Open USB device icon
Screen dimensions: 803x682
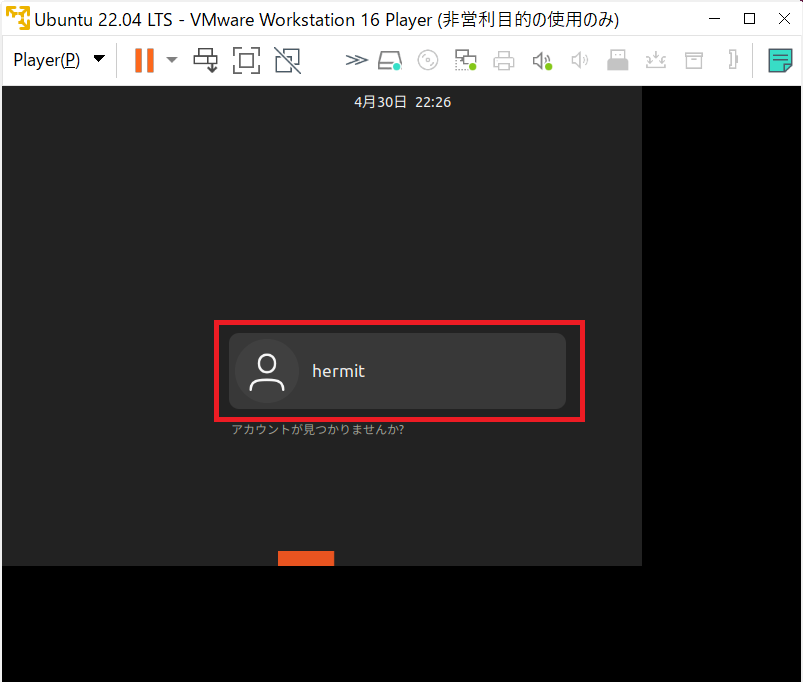coord(618,60)
